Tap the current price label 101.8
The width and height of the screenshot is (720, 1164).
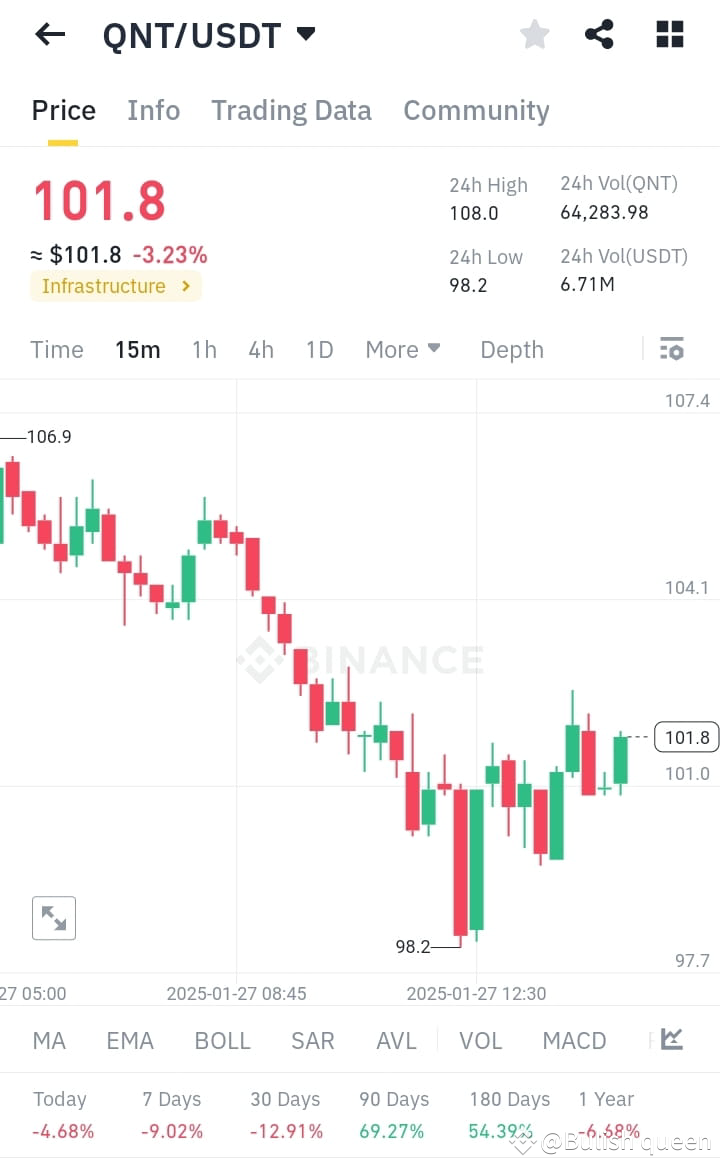(x=686, y=737)
